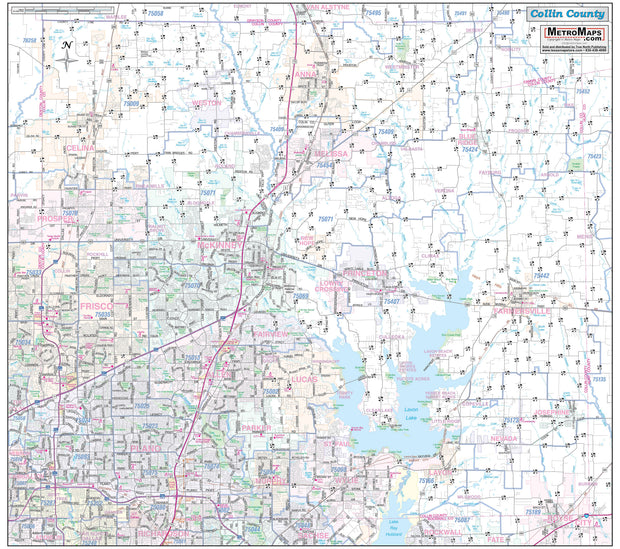Select the CELINA city label
The height and width of the screenshot is (549, 620).
(x=80, y=148)
